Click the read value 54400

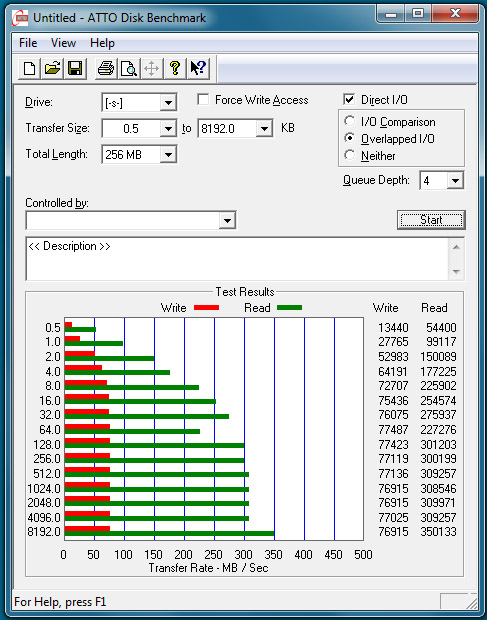click(x=441, y=328)
